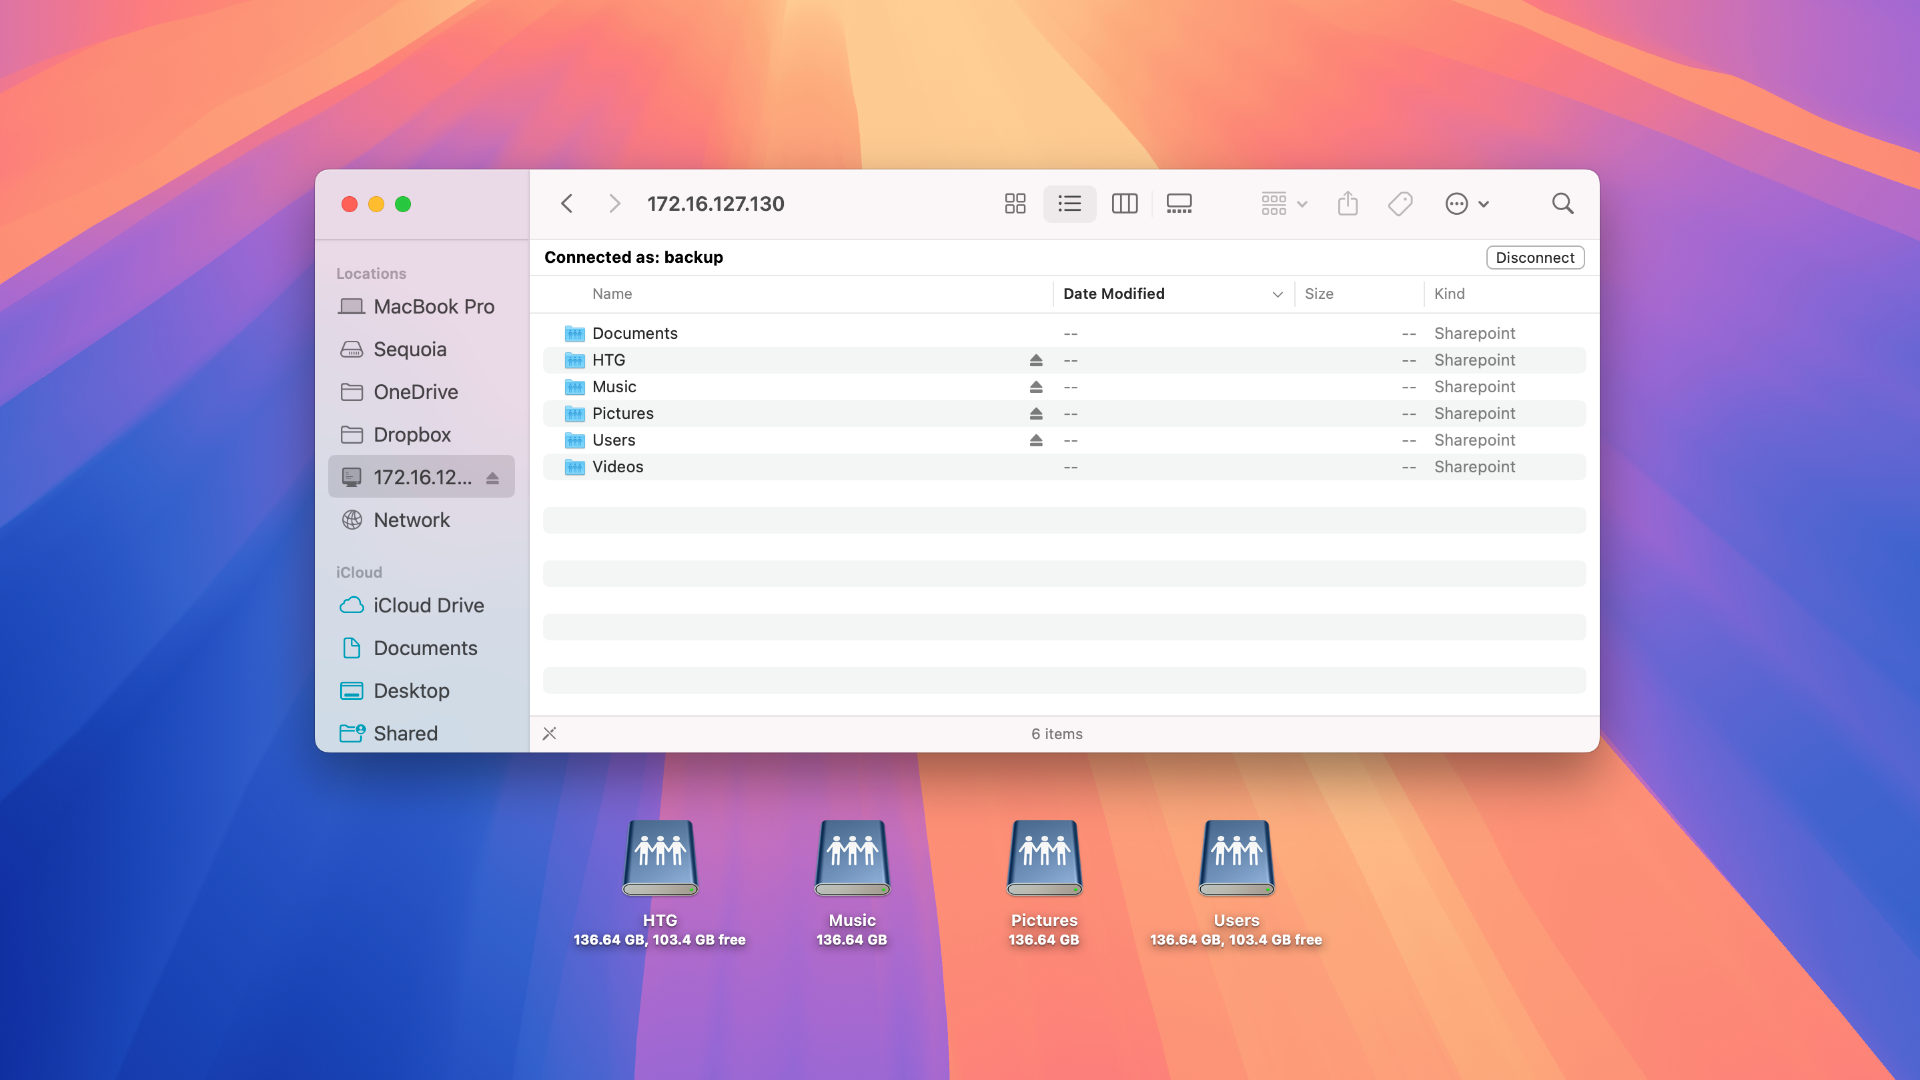
Task: Open the Videos sharepoint folder
Action: pyautogui.click(x=618, y=466)
